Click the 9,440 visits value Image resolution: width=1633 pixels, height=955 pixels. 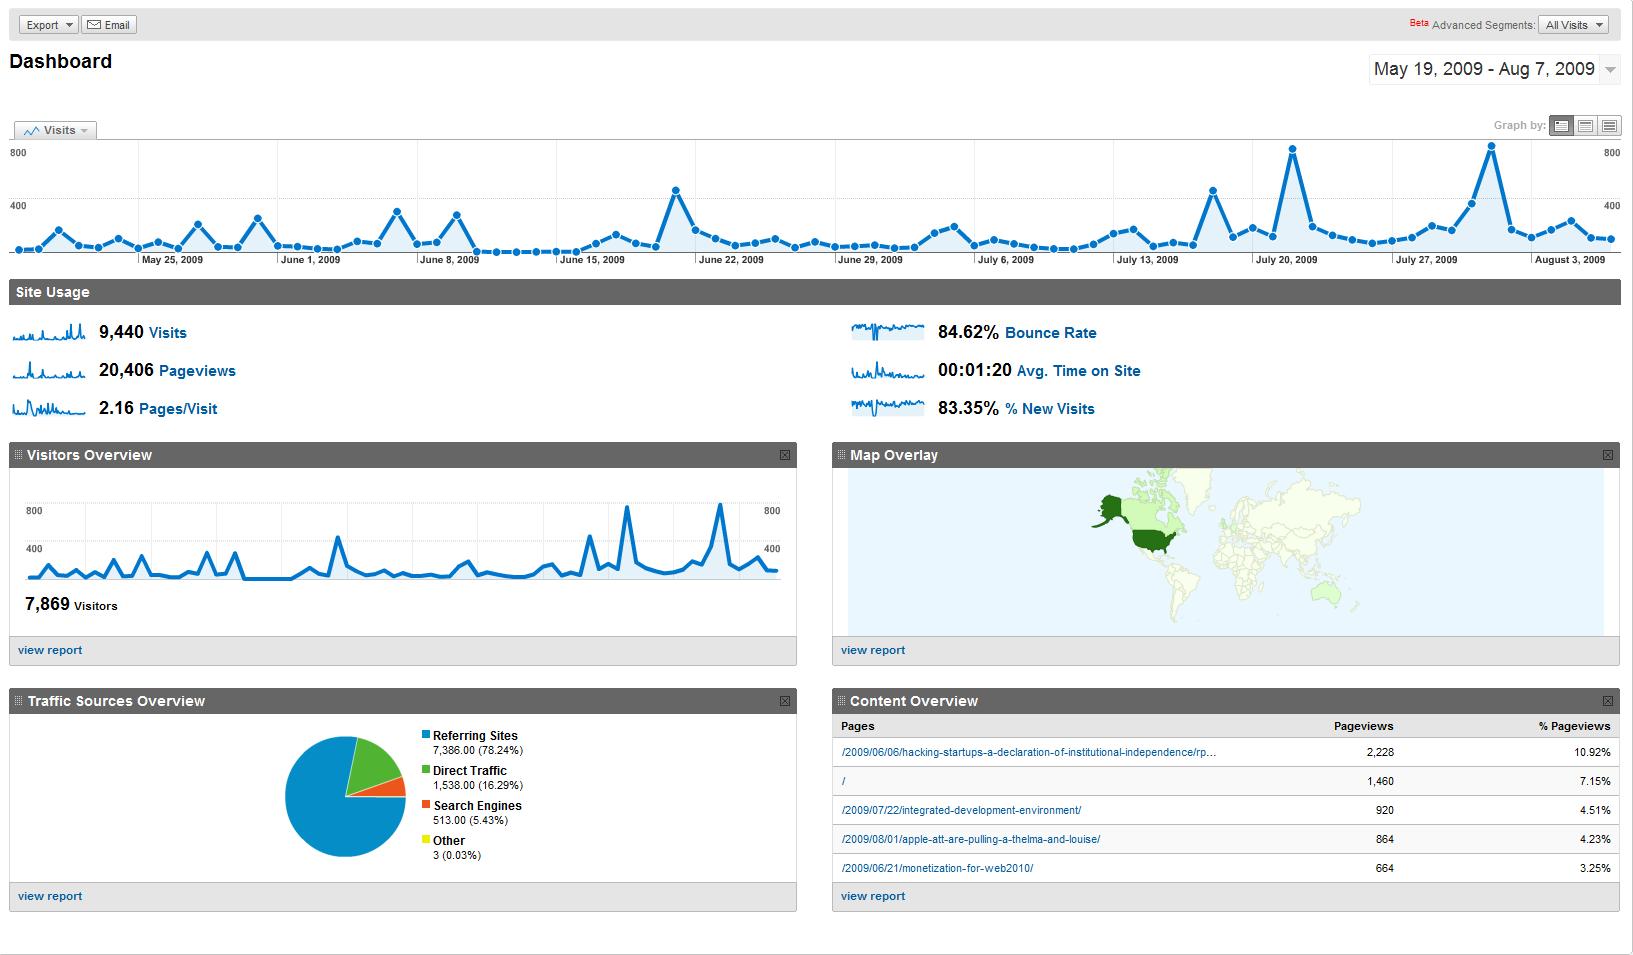[121, 333]
